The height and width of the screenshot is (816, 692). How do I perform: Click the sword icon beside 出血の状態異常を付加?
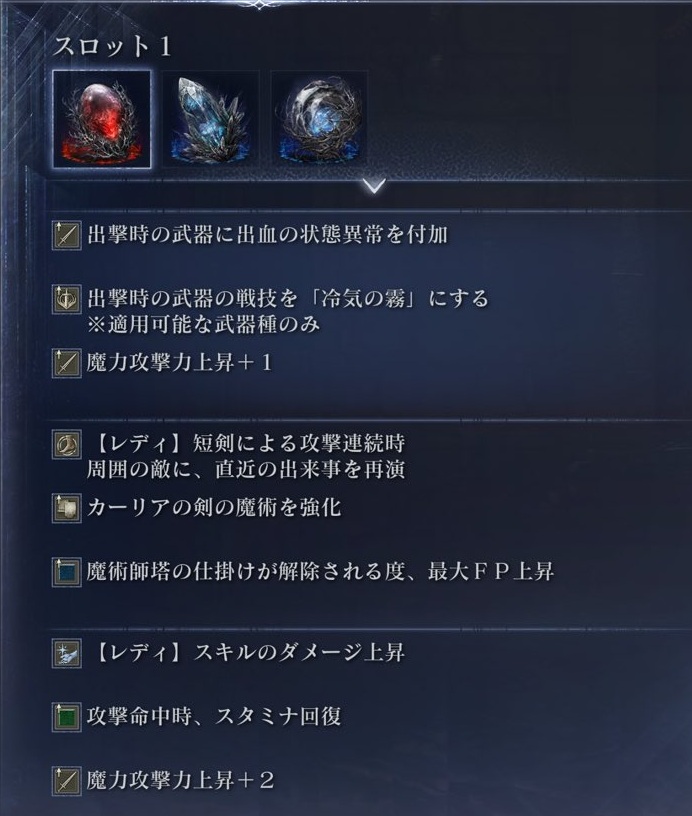[67, 235]
